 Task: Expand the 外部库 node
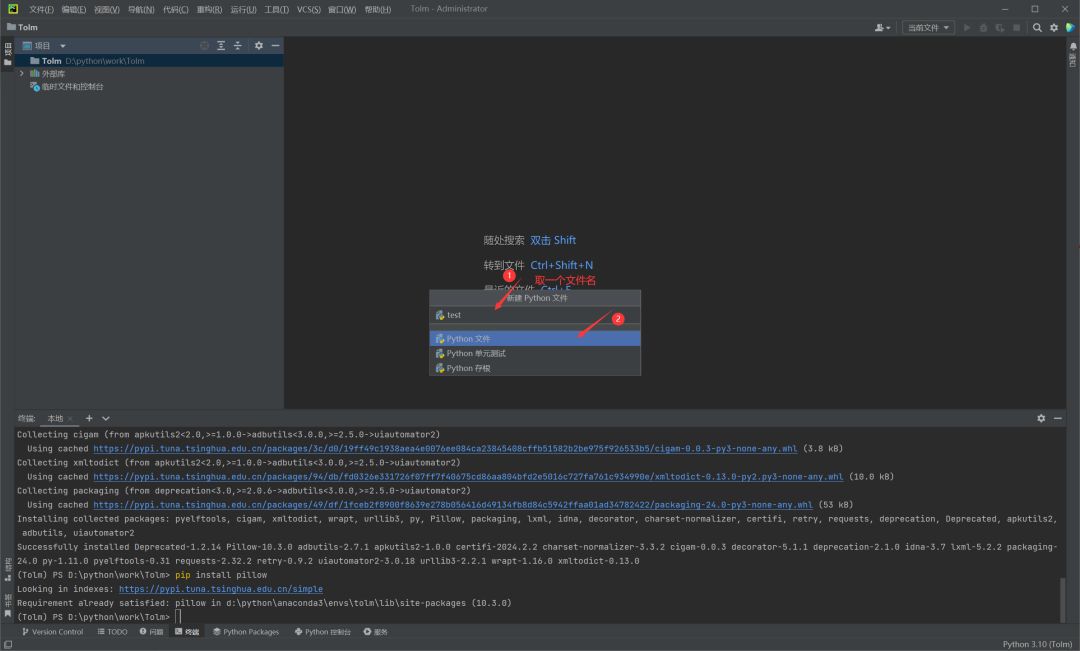pyautogui.click(x=21, y=73)
